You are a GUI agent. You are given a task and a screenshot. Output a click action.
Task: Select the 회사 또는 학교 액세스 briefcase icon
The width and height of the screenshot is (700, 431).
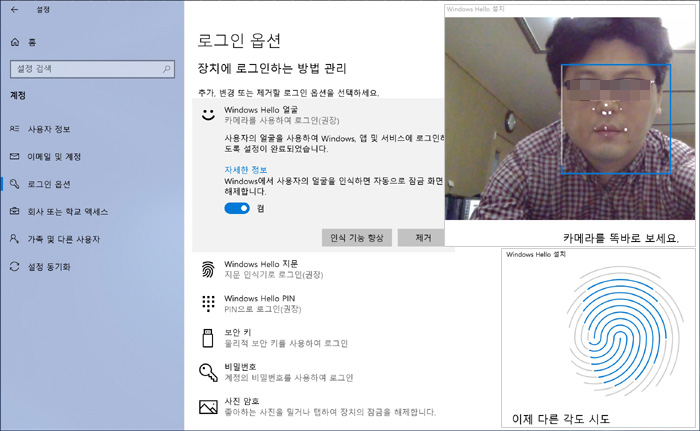tap(14, 211)
